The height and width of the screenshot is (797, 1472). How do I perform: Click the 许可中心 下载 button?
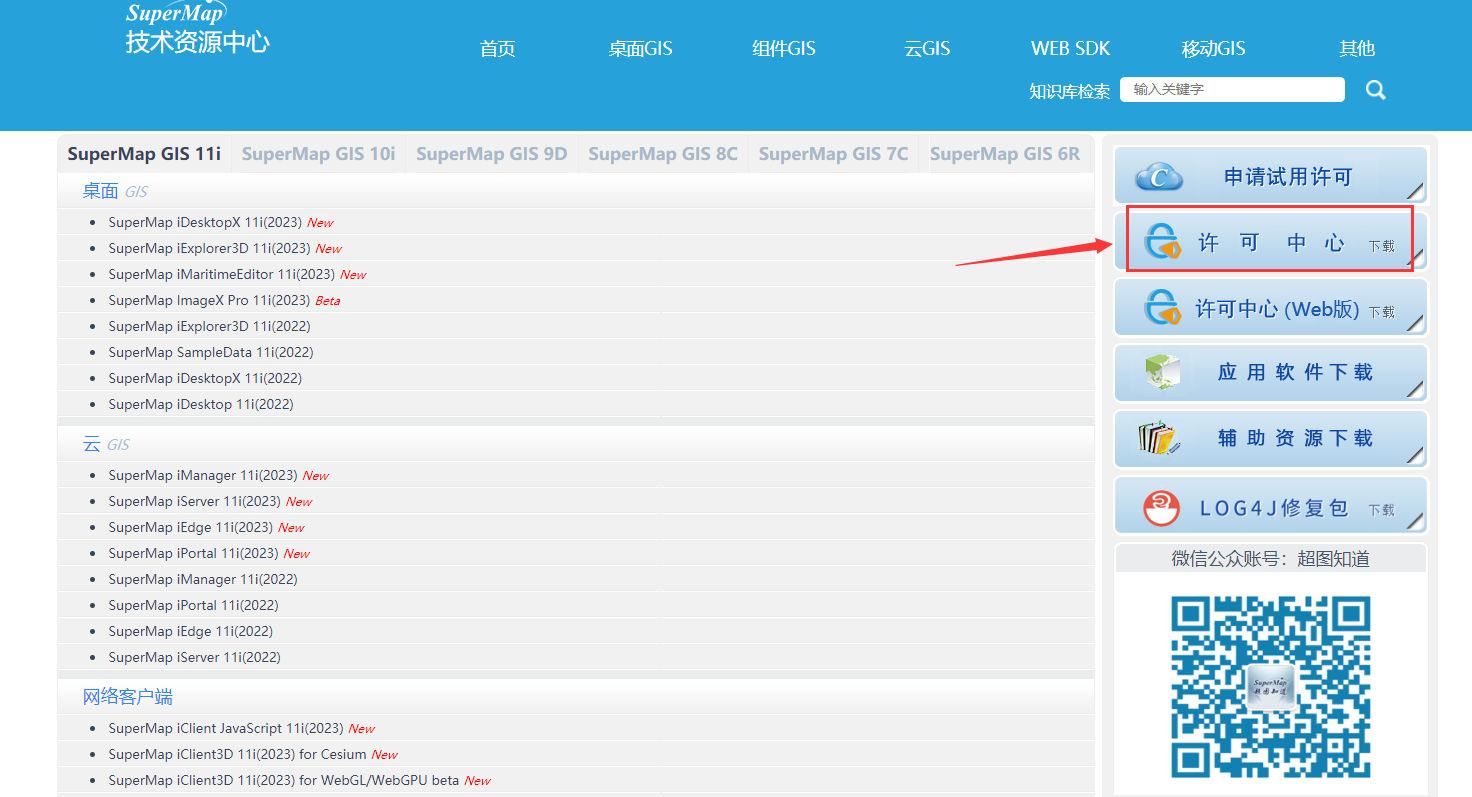point(1271,242)
